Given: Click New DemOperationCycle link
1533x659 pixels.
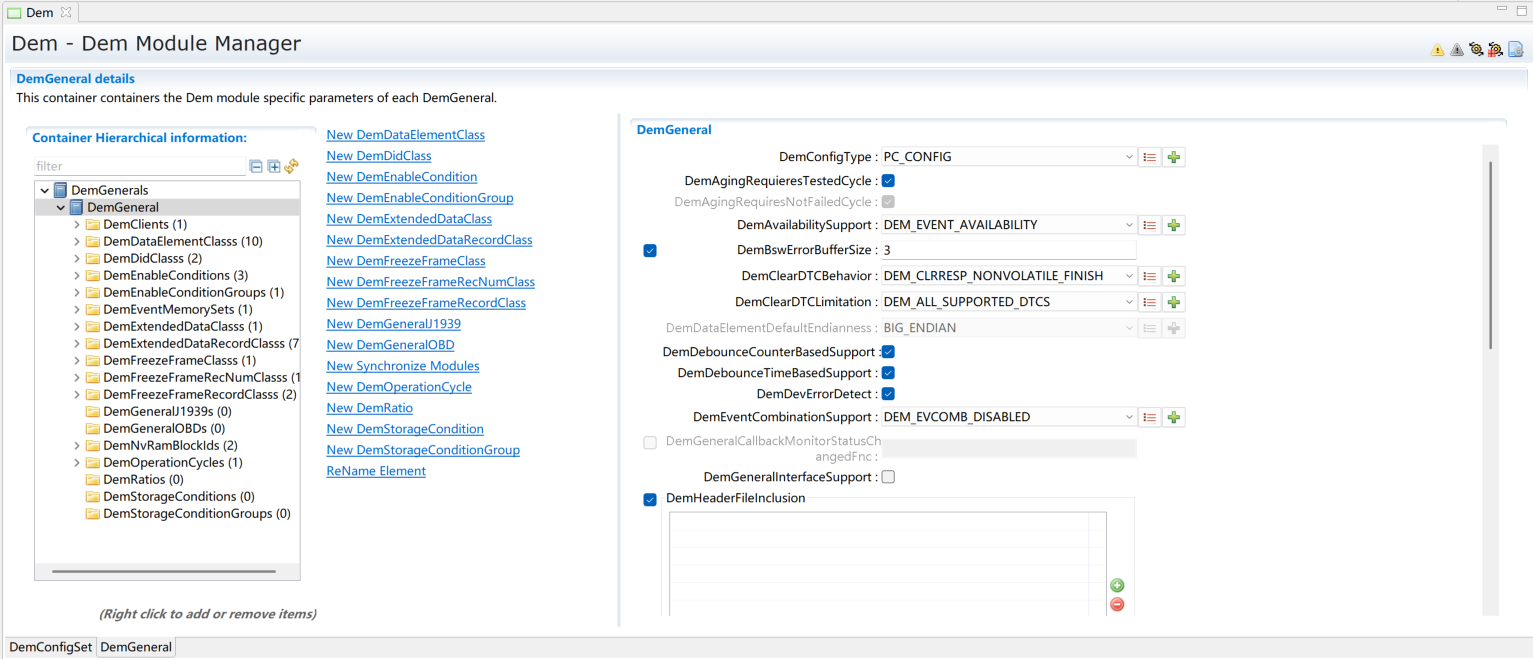Looking at the screenshot, I should [x=398, y=387].
